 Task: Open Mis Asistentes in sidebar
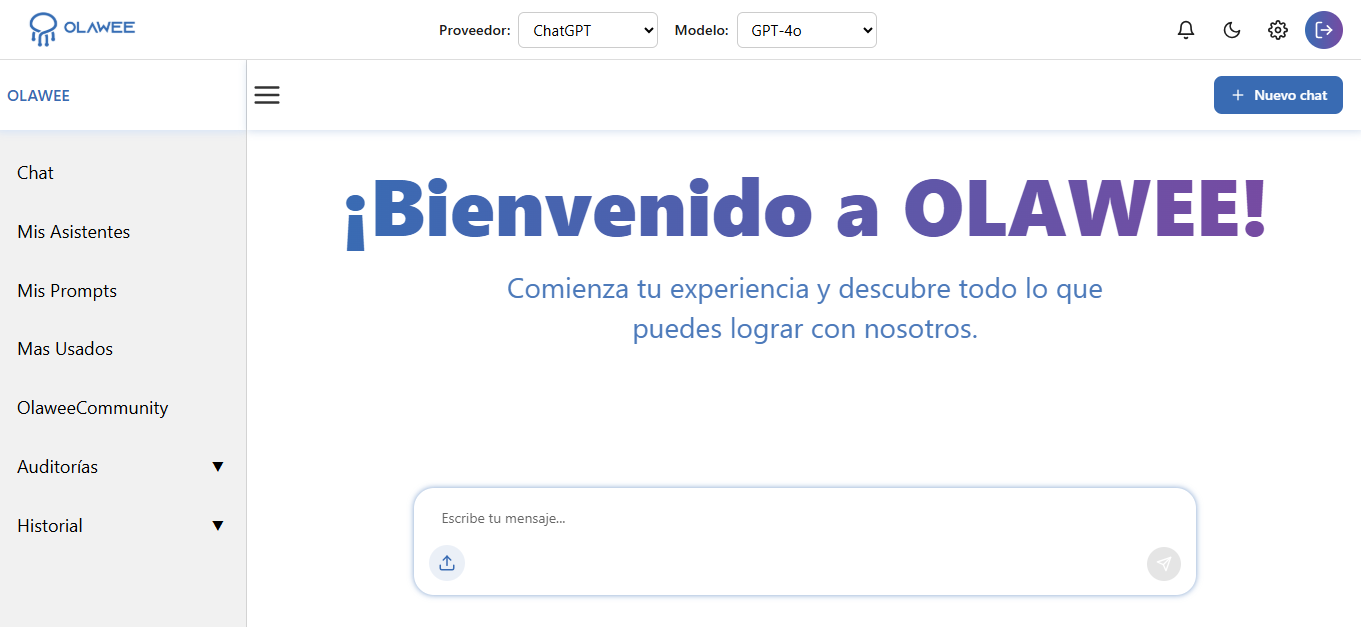pos(74,232)
